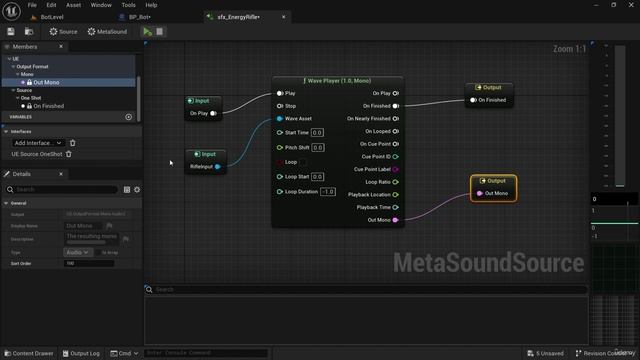Collapse the One Shot tree node
This screenshot has height=360, width=640.
pos(18,98)
